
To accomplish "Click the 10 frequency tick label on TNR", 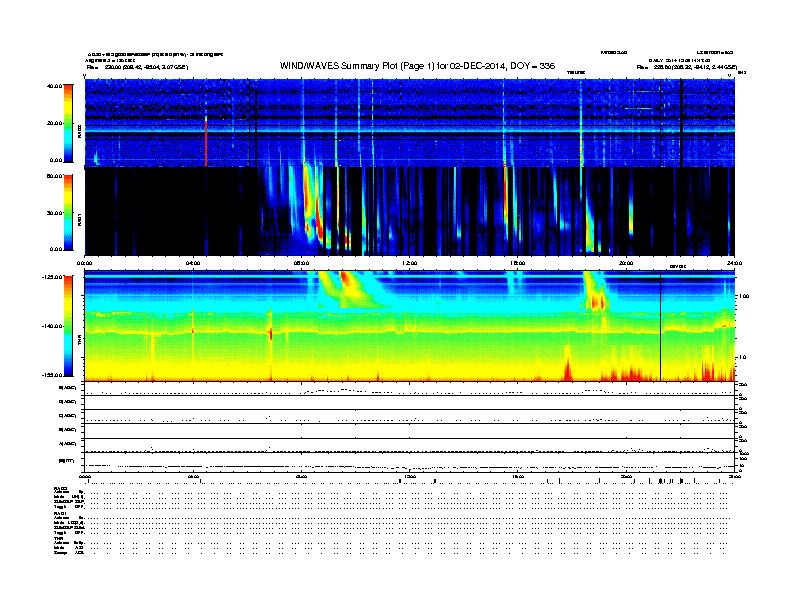I will click(x=742, y=358).
